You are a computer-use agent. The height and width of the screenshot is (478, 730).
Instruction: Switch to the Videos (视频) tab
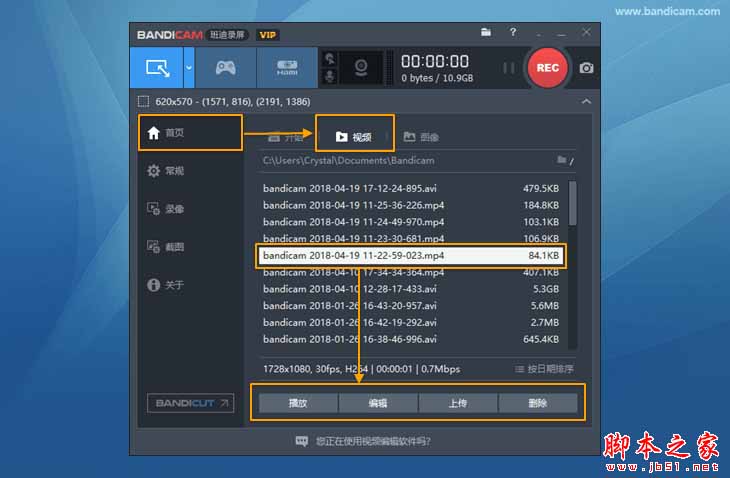(354, 137)
